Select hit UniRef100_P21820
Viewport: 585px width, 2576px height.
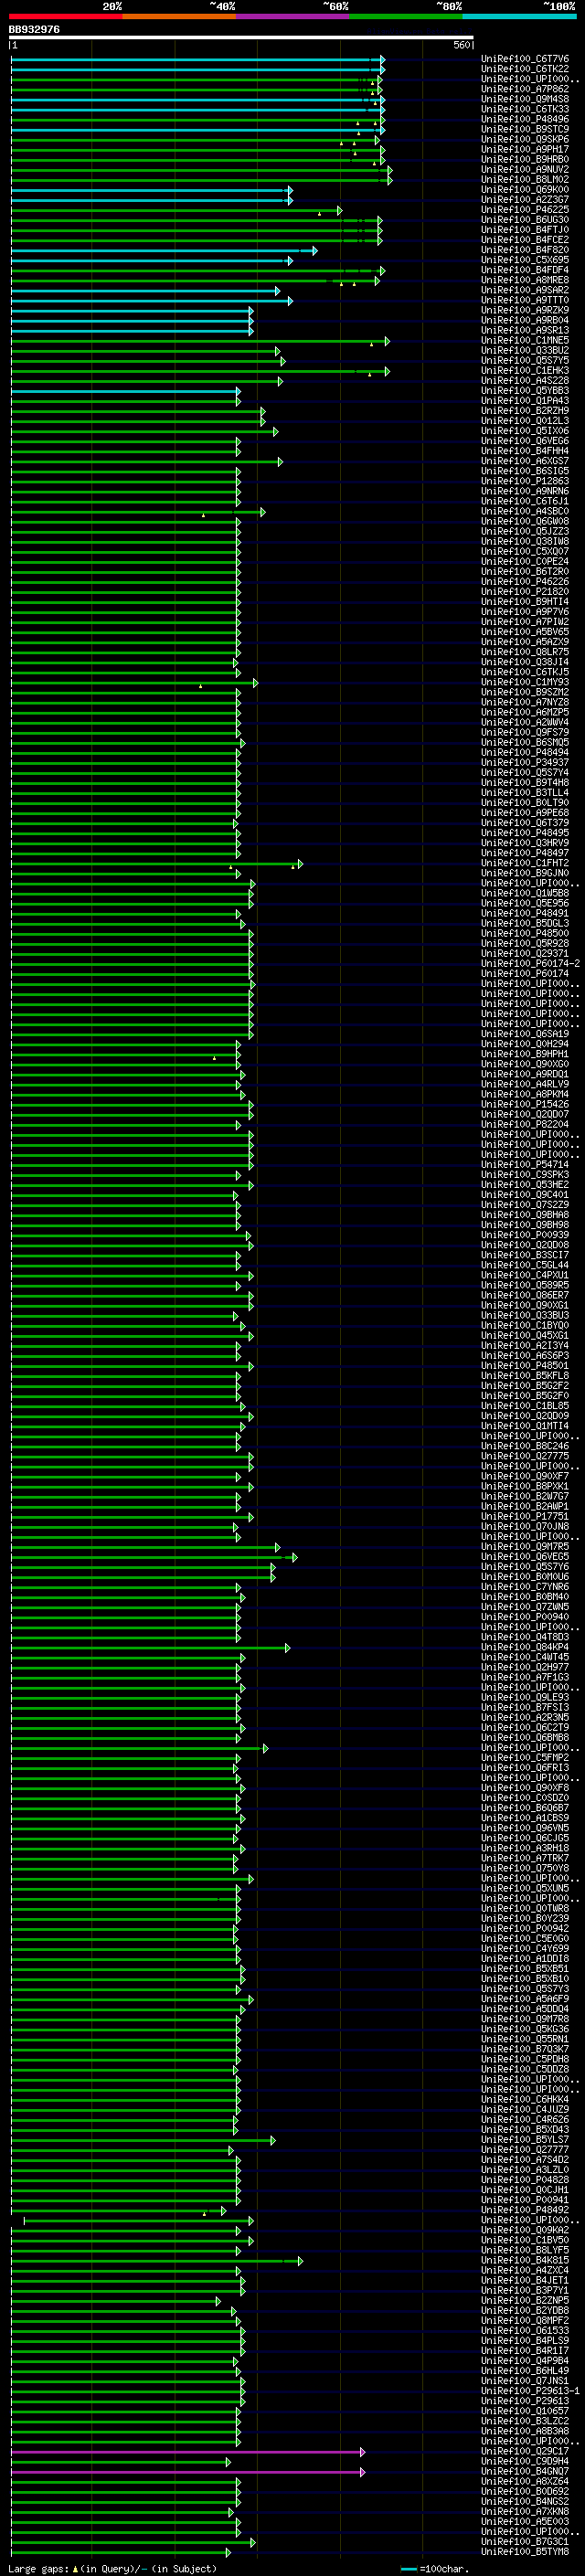pyautogui.click(x=525, y=592)
